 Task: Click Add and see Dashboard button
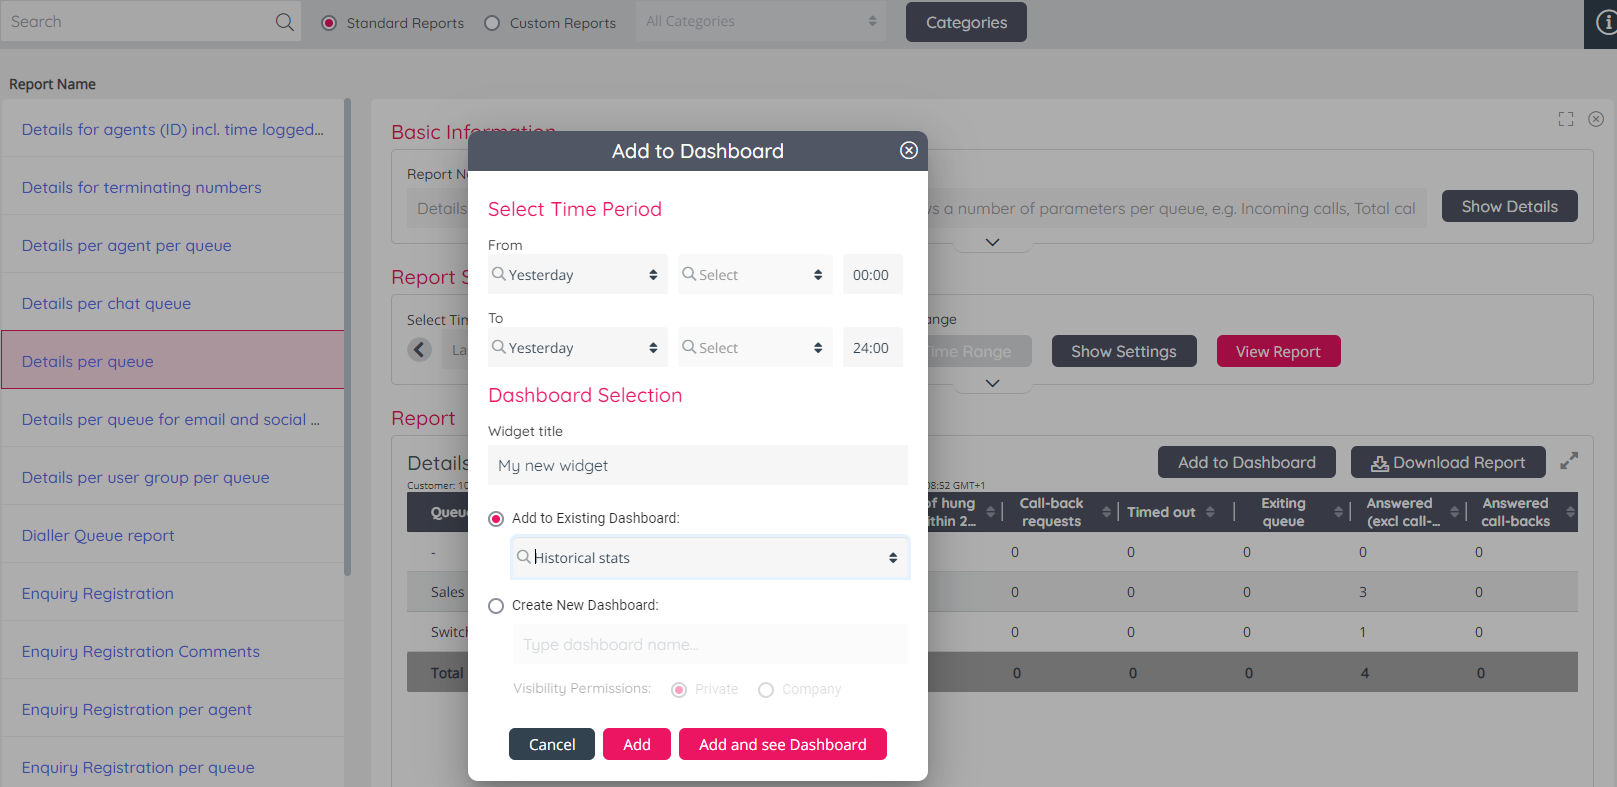[x=782, y=745]
